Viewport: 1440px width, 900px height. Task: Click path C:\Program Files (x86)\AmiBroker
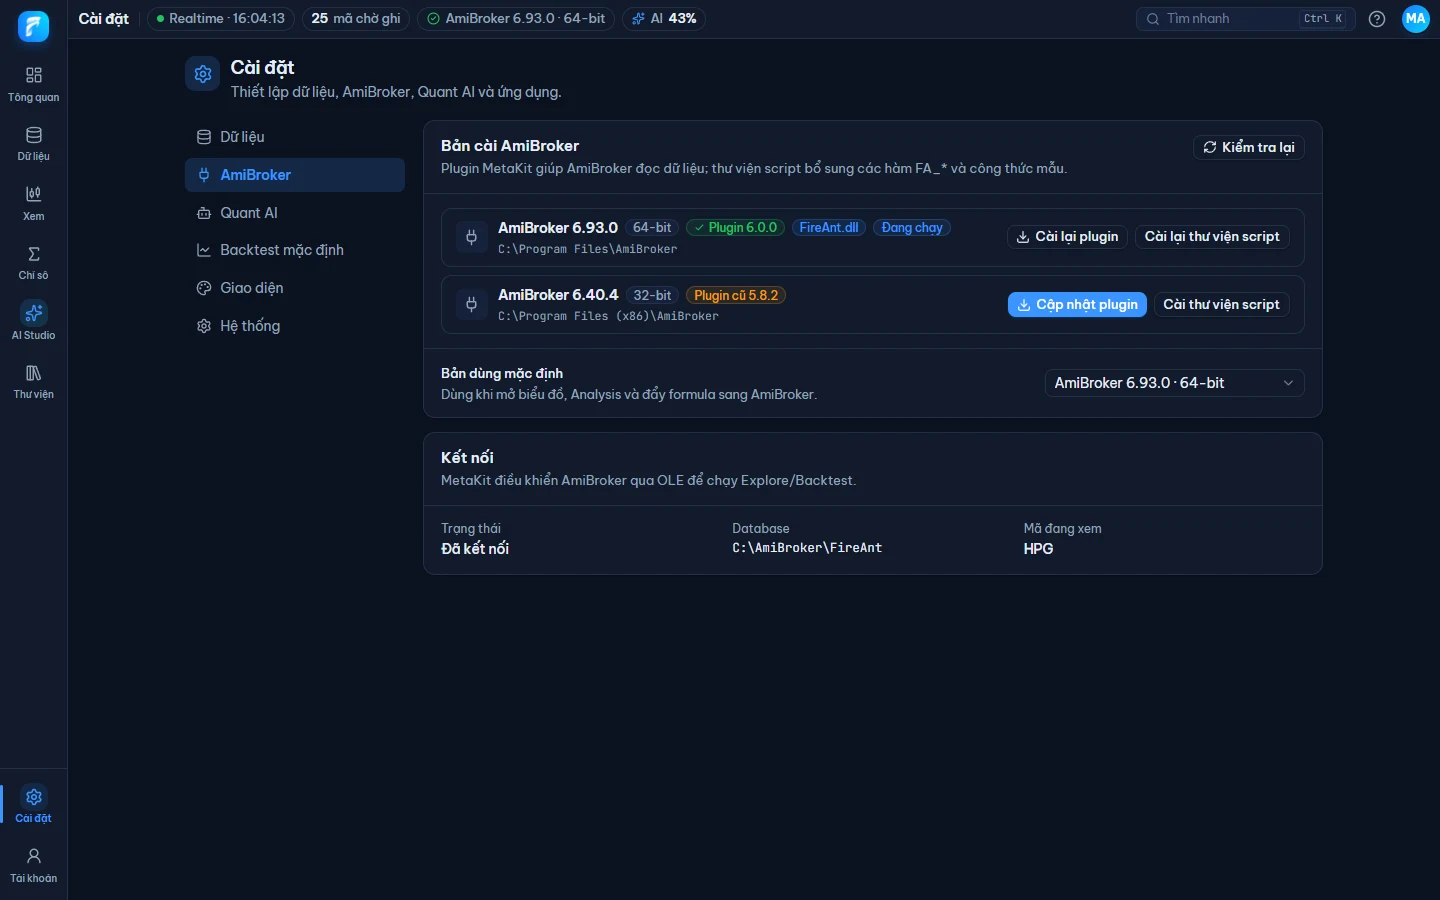(608, 316)
